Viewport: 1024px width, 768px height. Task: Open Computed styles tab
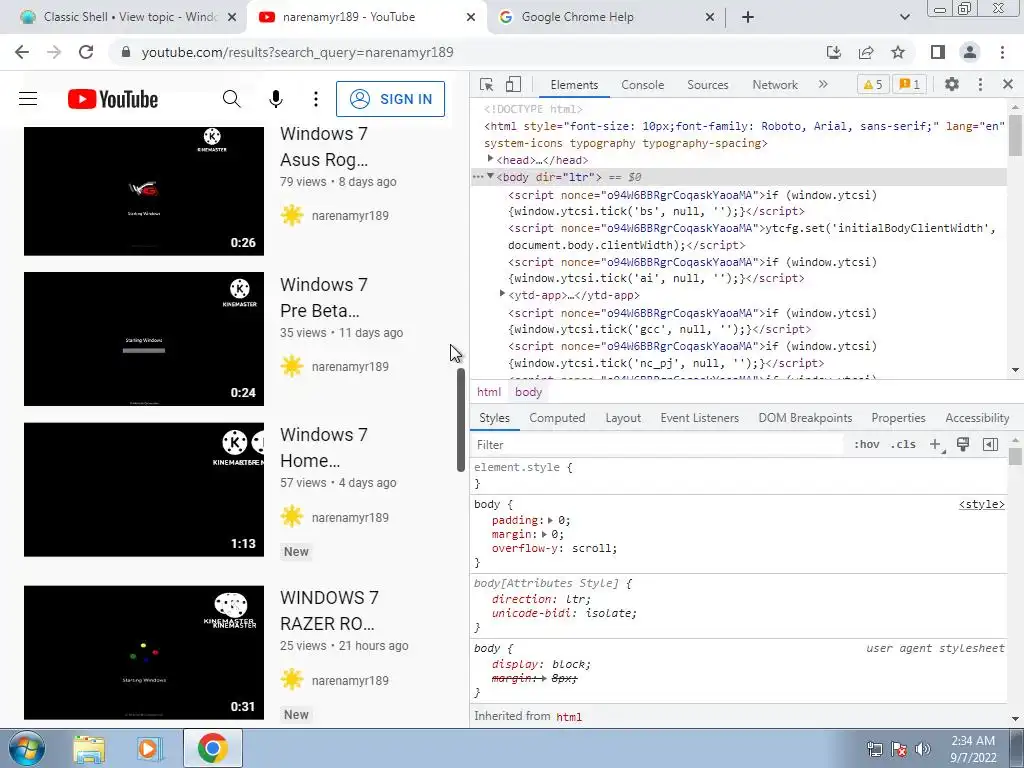[557, 418]
